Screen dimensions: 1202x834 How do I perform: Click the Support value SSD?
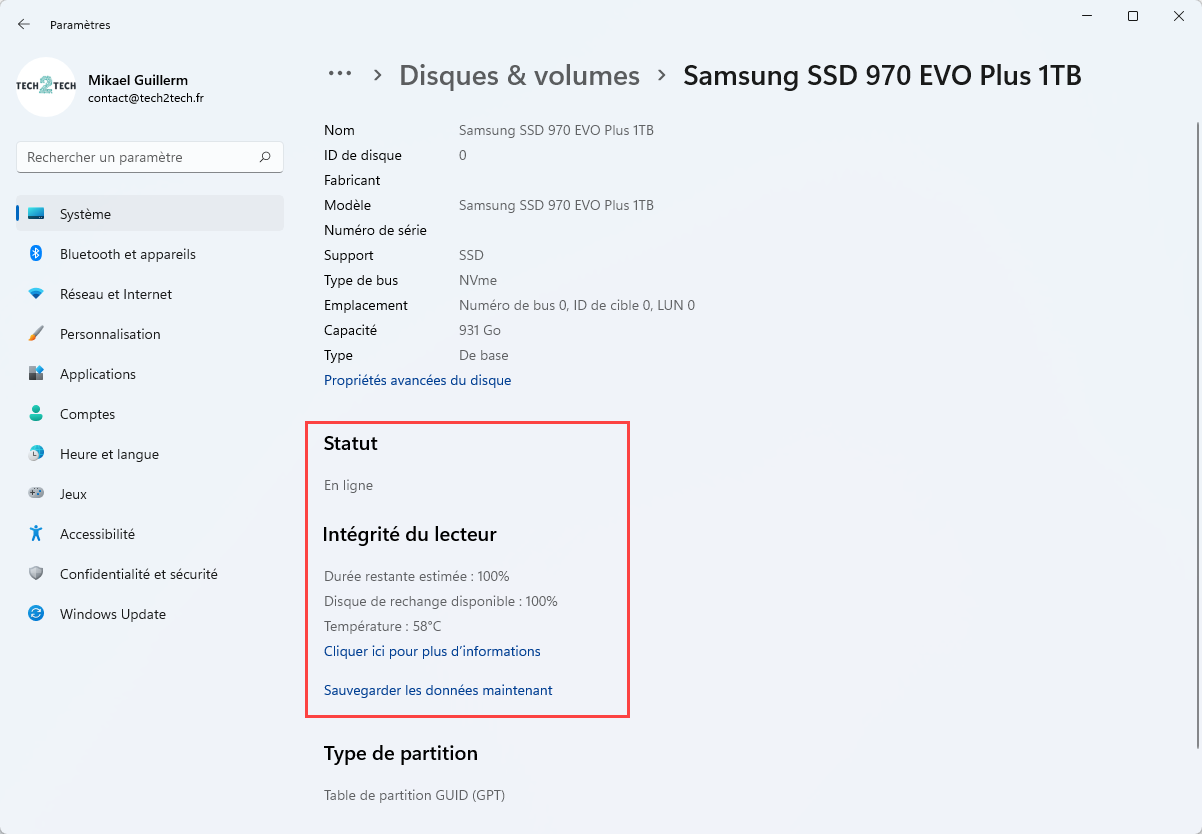(x=471, y=255)
